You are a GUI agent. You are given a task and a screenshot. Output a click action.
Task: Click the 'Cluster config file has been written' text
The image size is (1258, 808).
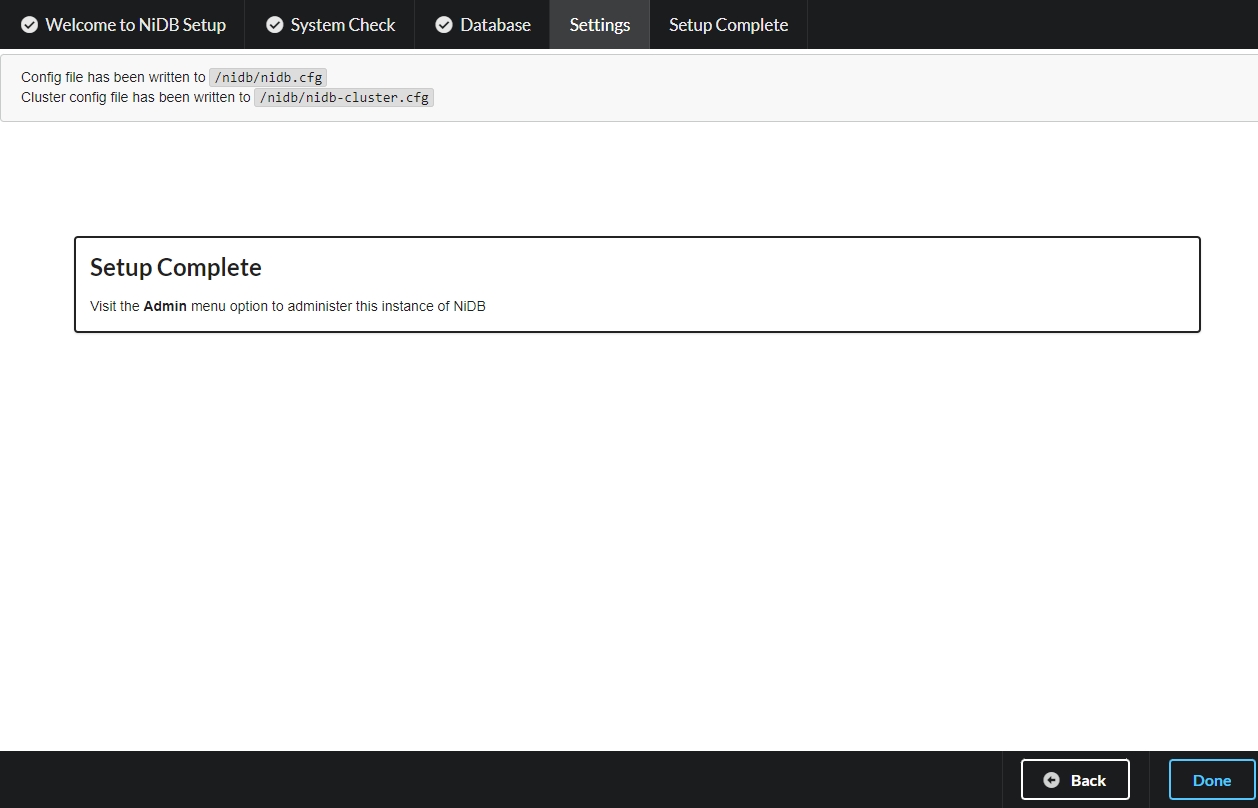tap(135, 97)
